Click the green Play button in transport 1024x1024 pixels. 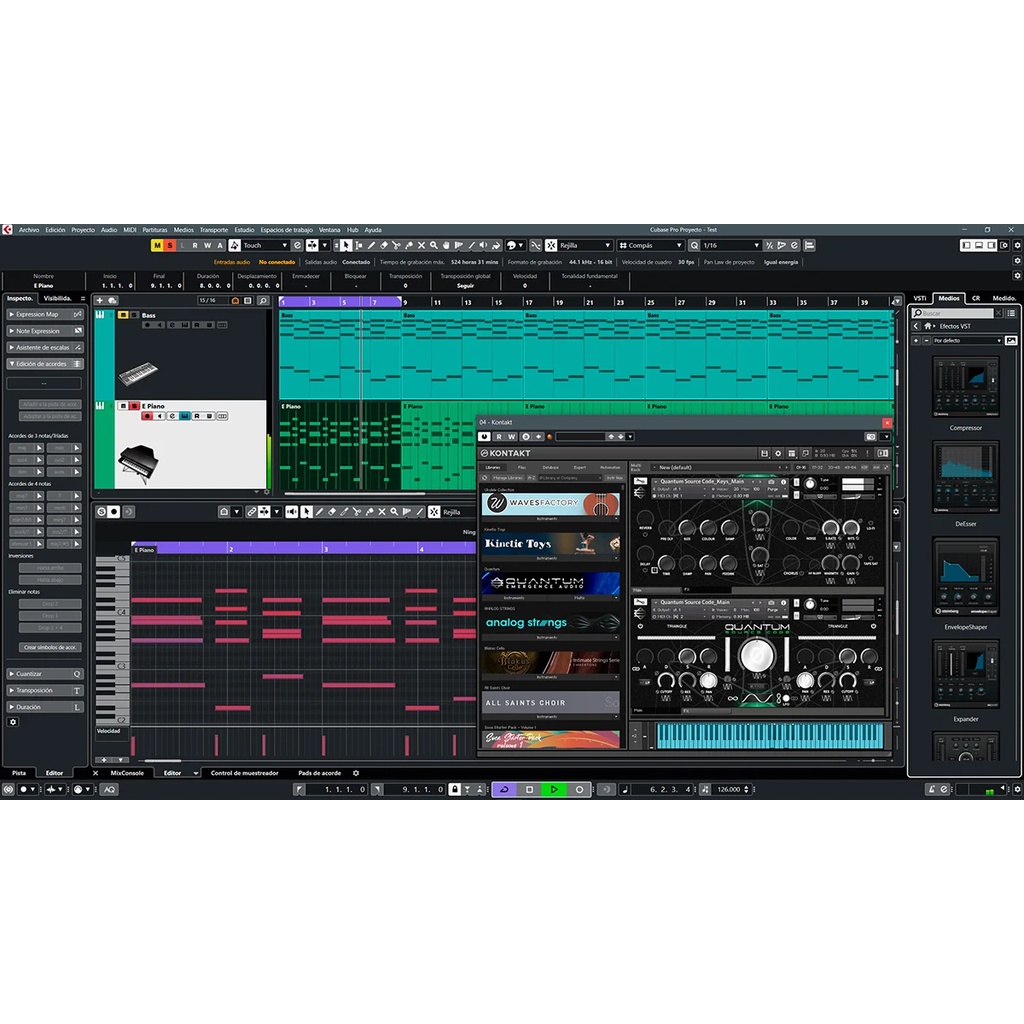(x=554, y=790)
